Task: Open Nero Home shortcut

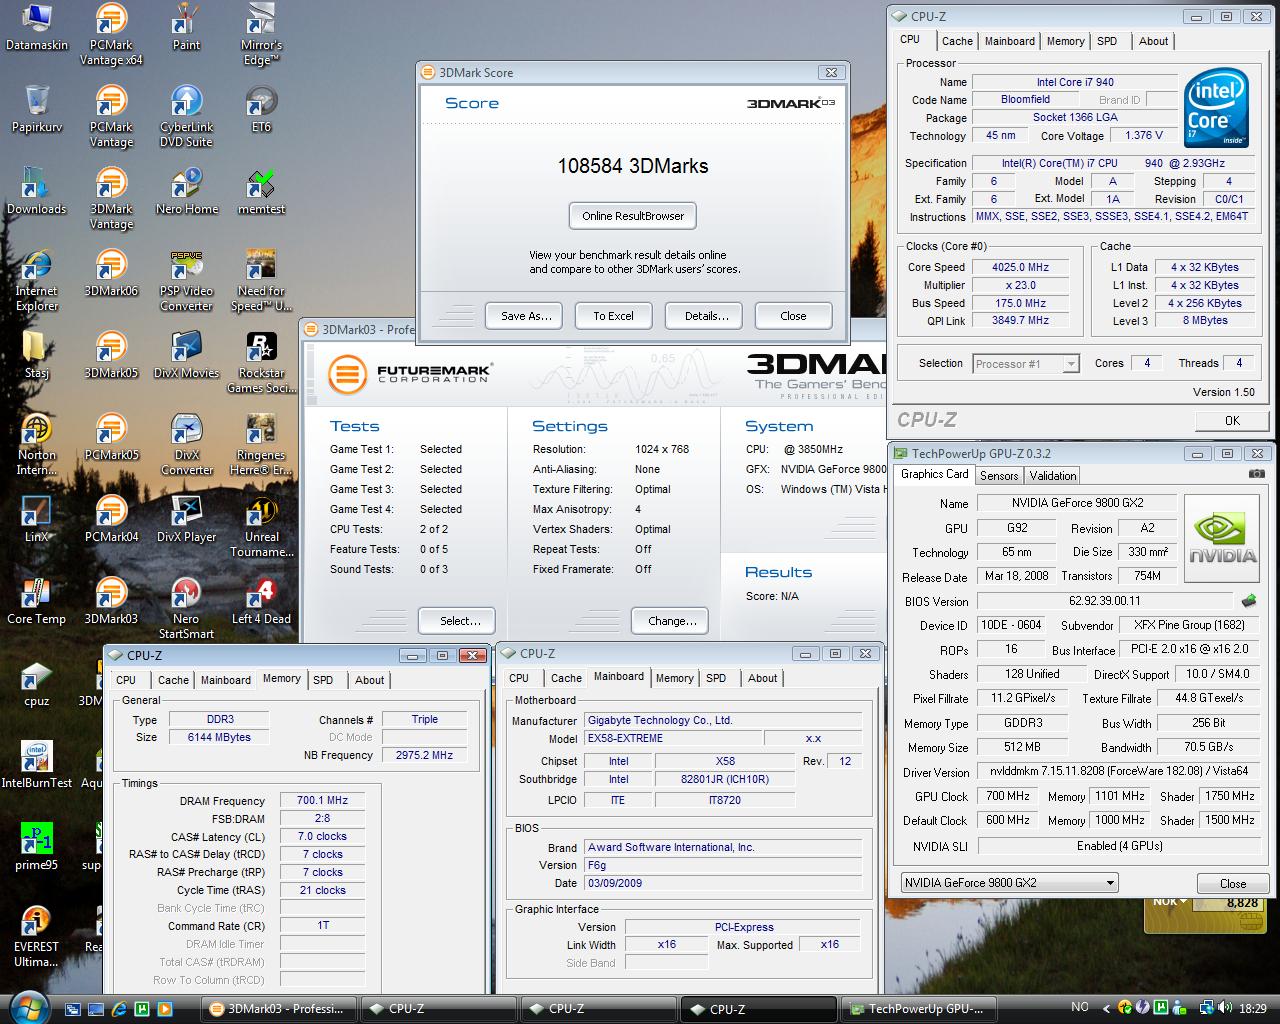Action: coord(186,191)
